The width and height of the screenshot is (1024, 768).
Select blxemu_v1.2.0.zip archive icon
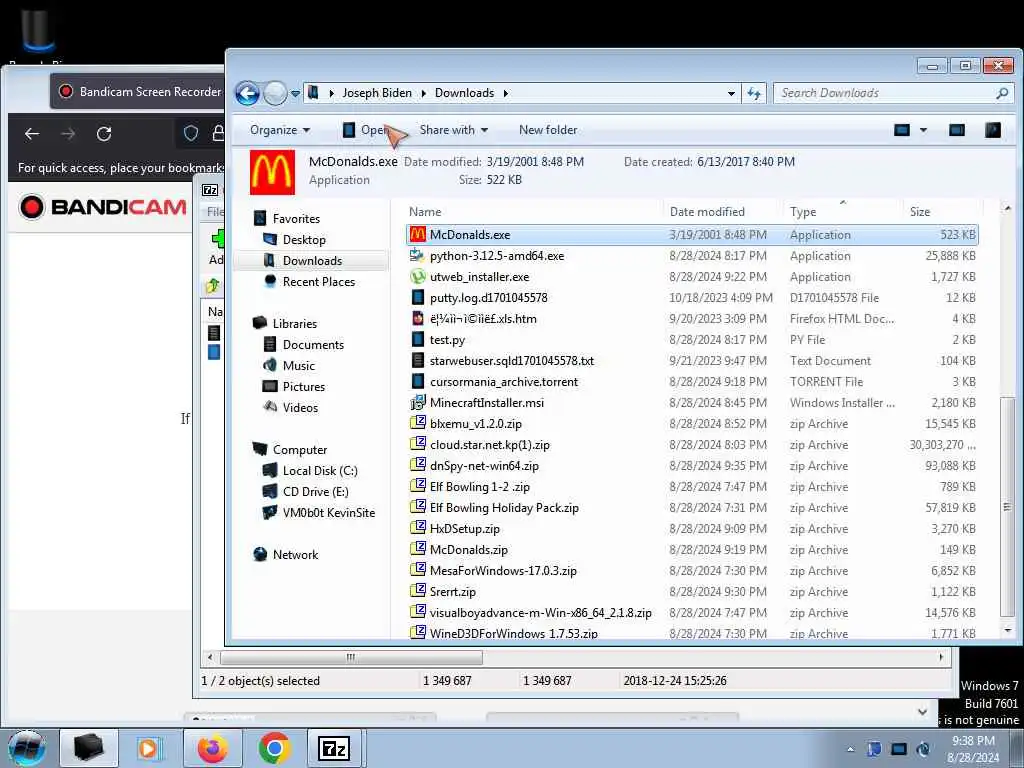417,424
